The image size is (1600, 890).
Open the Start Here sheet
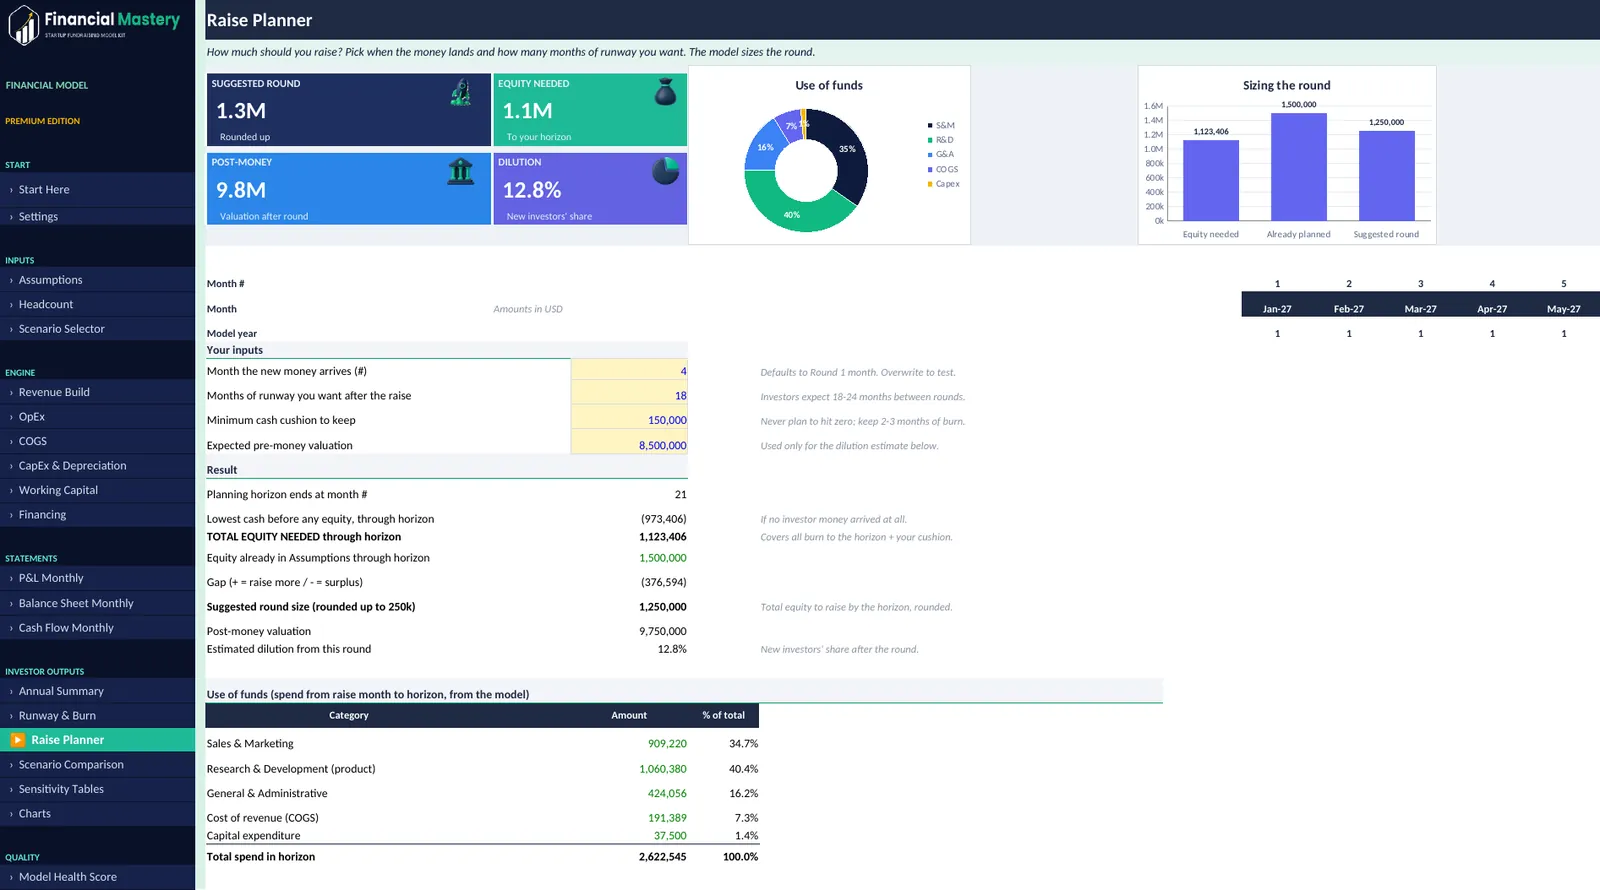tap(97, 190)
